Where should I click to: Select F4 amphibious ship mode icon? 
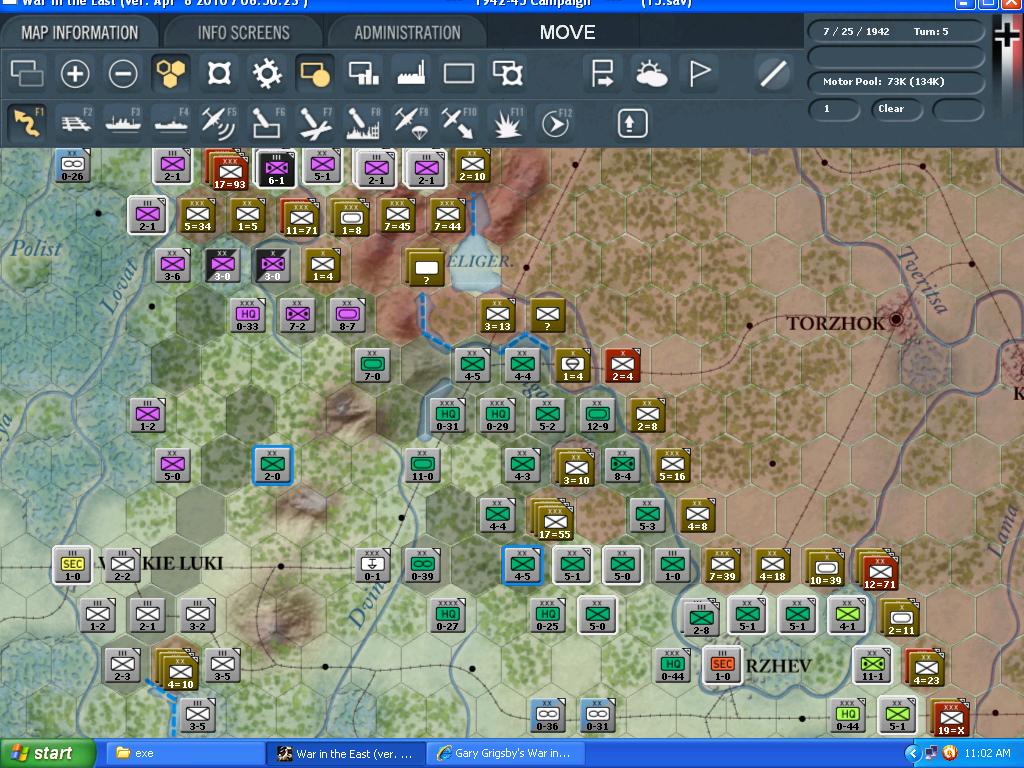[x=171, y=123]
